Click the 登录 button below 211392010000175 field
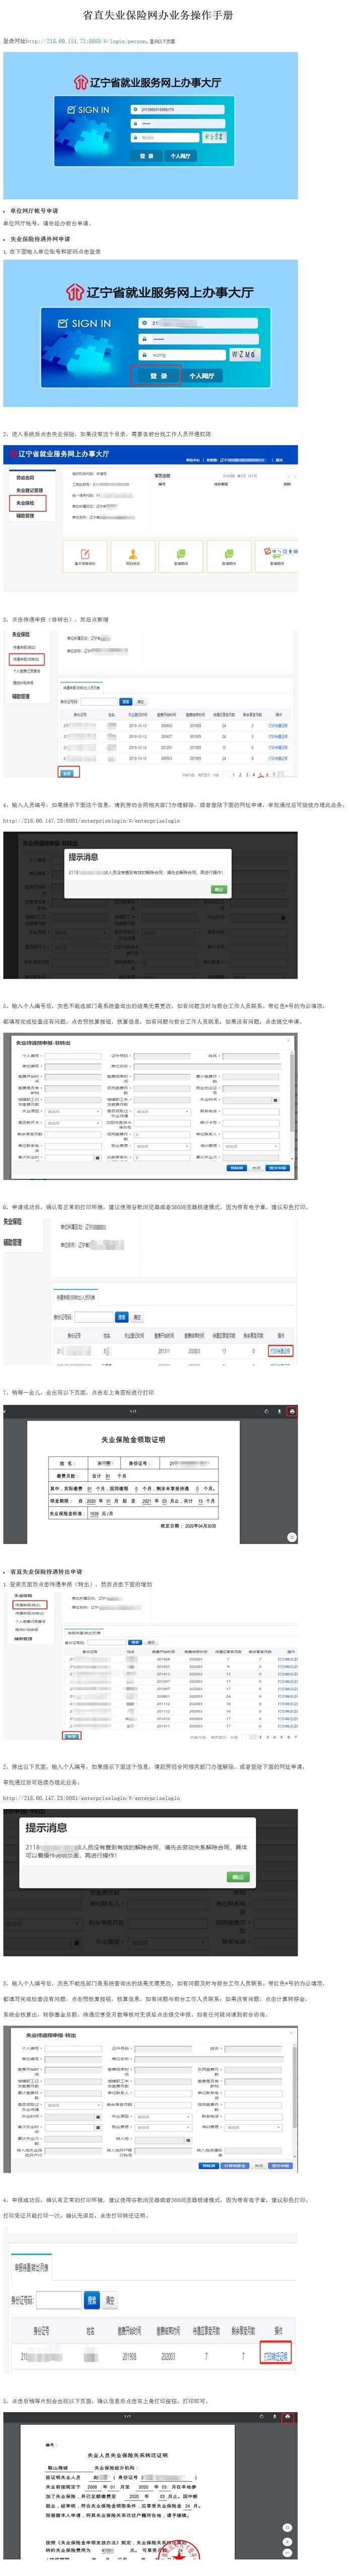 [x=148, y=156]
